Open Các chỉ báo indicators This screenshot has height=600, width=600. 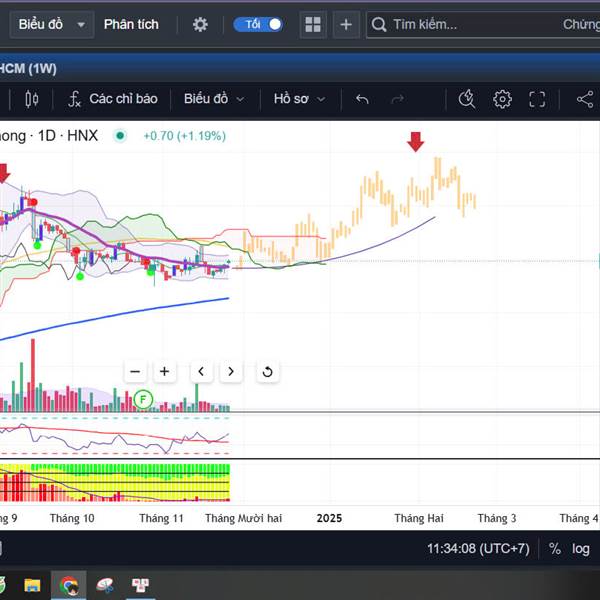[113, 99]
